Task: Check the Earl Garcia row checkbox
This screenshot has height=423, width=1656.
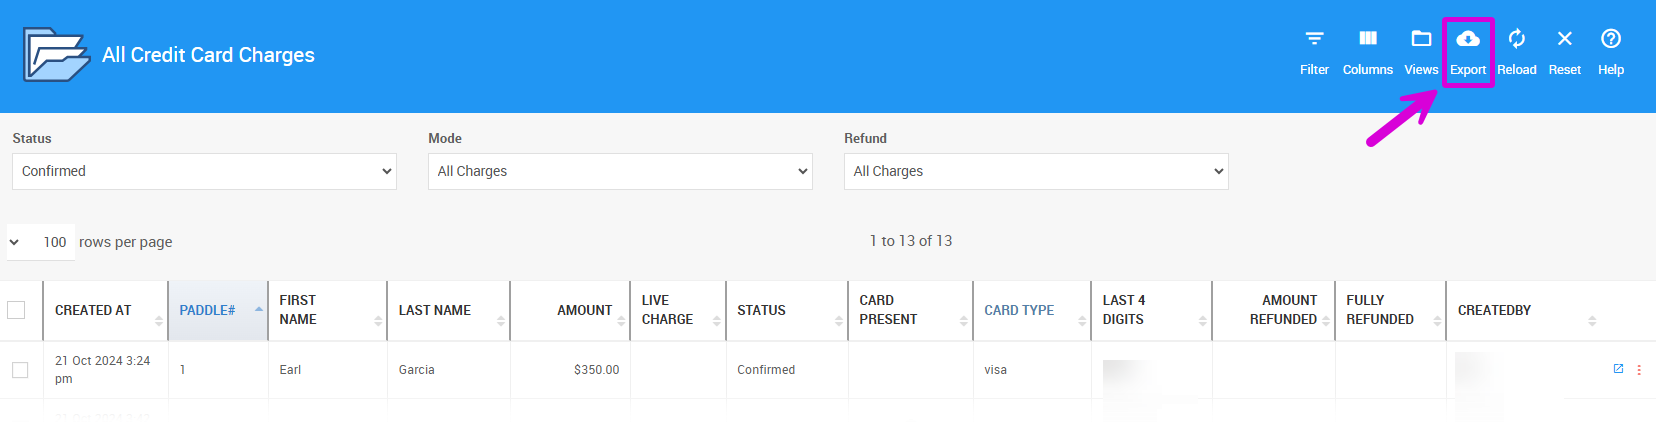Action: pos(20,370)
